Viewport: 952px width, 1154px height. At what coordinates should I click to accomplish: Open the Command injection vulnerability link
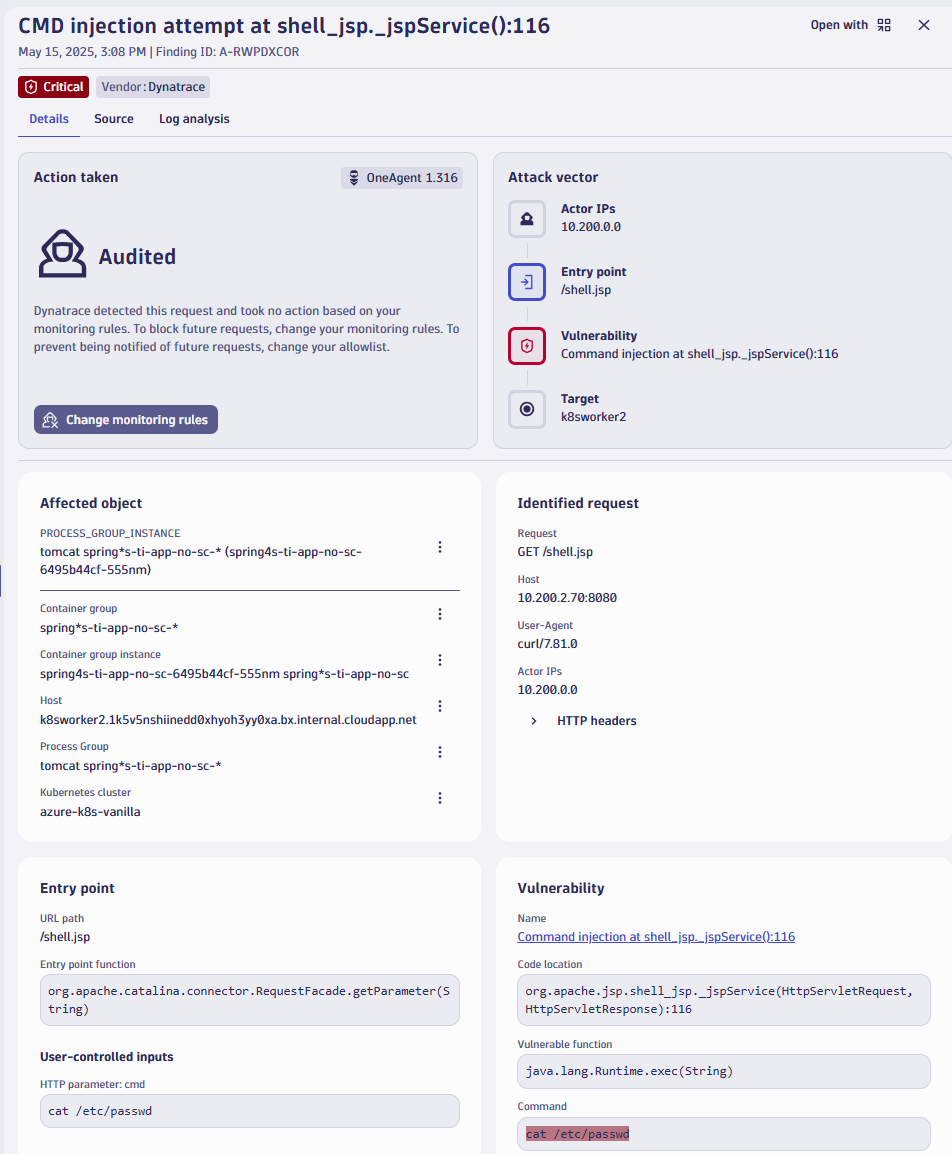(x=656, y=936)
